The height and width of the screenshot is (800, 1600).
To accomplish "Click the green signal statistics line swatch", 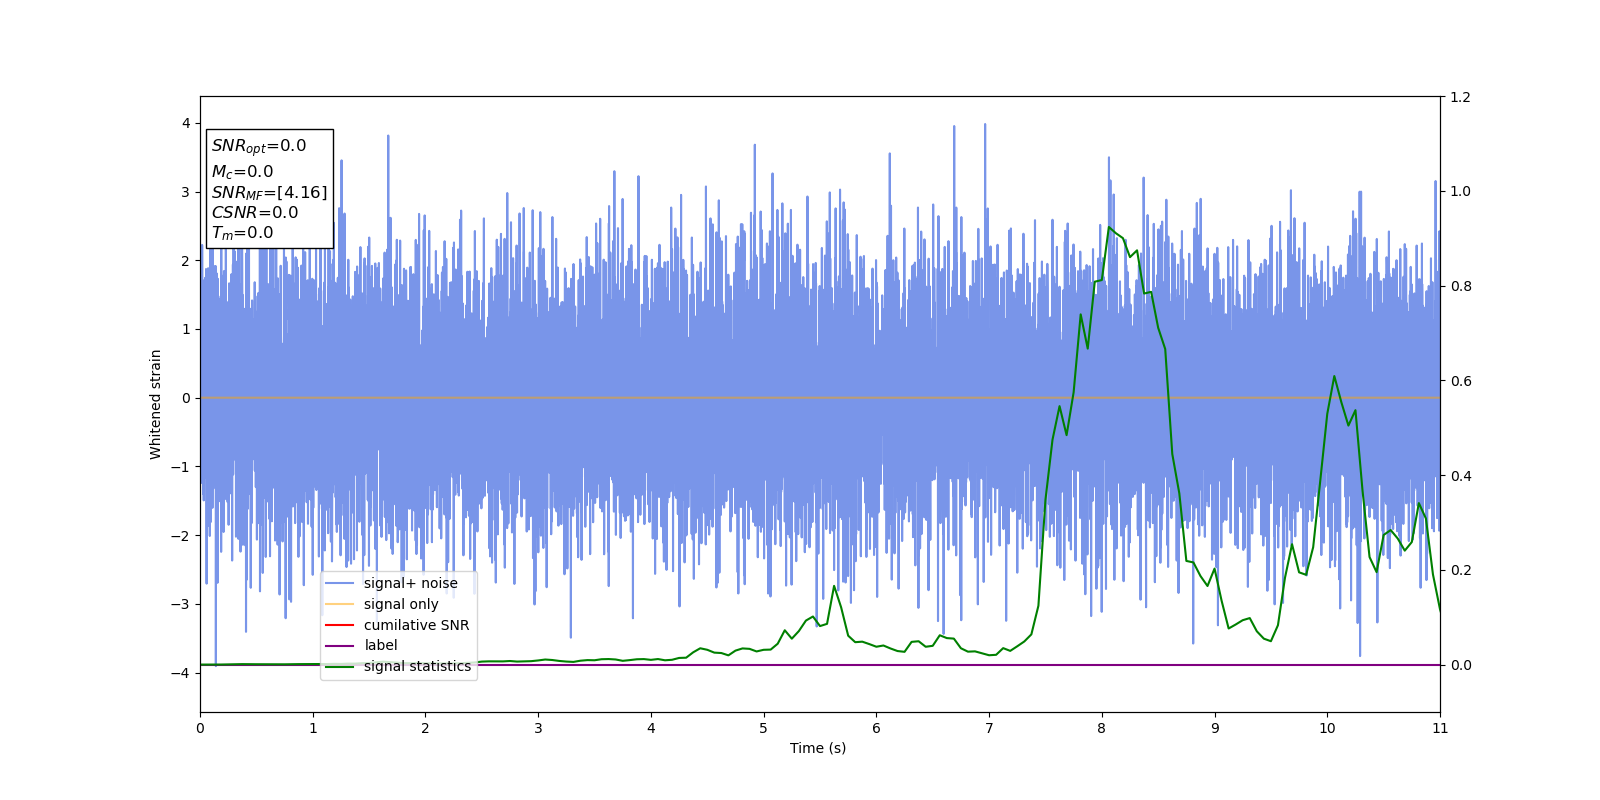I will tap(340, 666).
